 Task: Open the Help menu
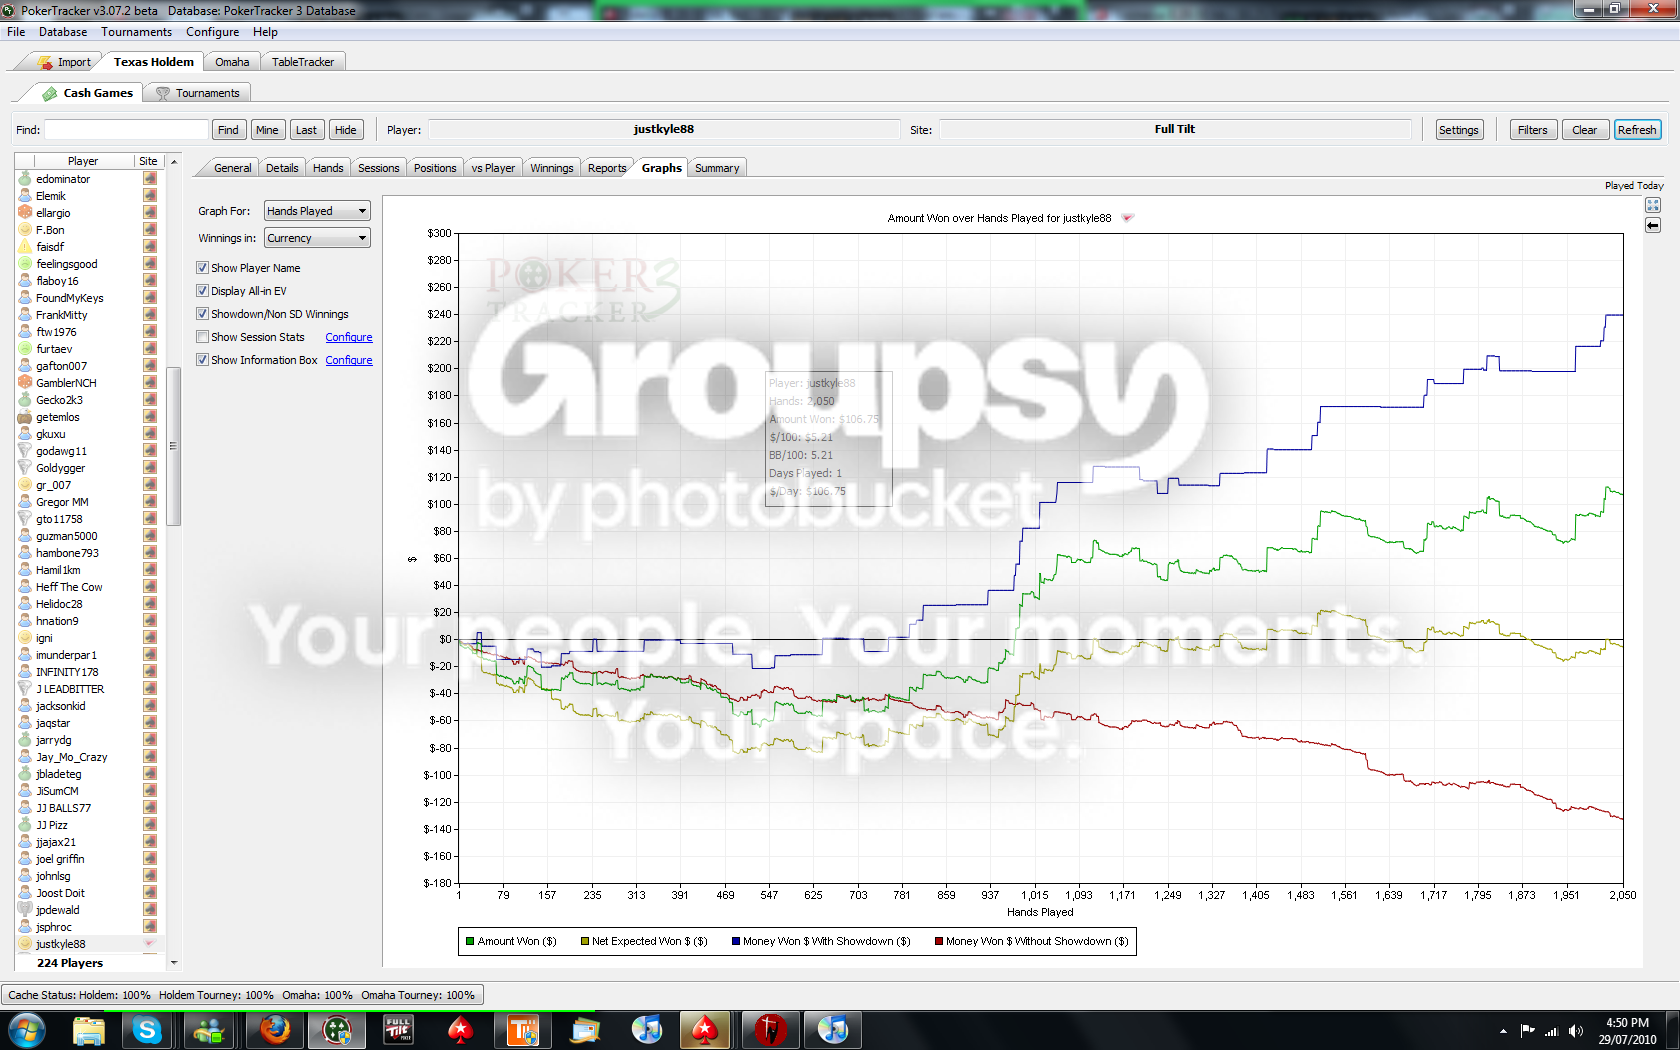(265, 32)
